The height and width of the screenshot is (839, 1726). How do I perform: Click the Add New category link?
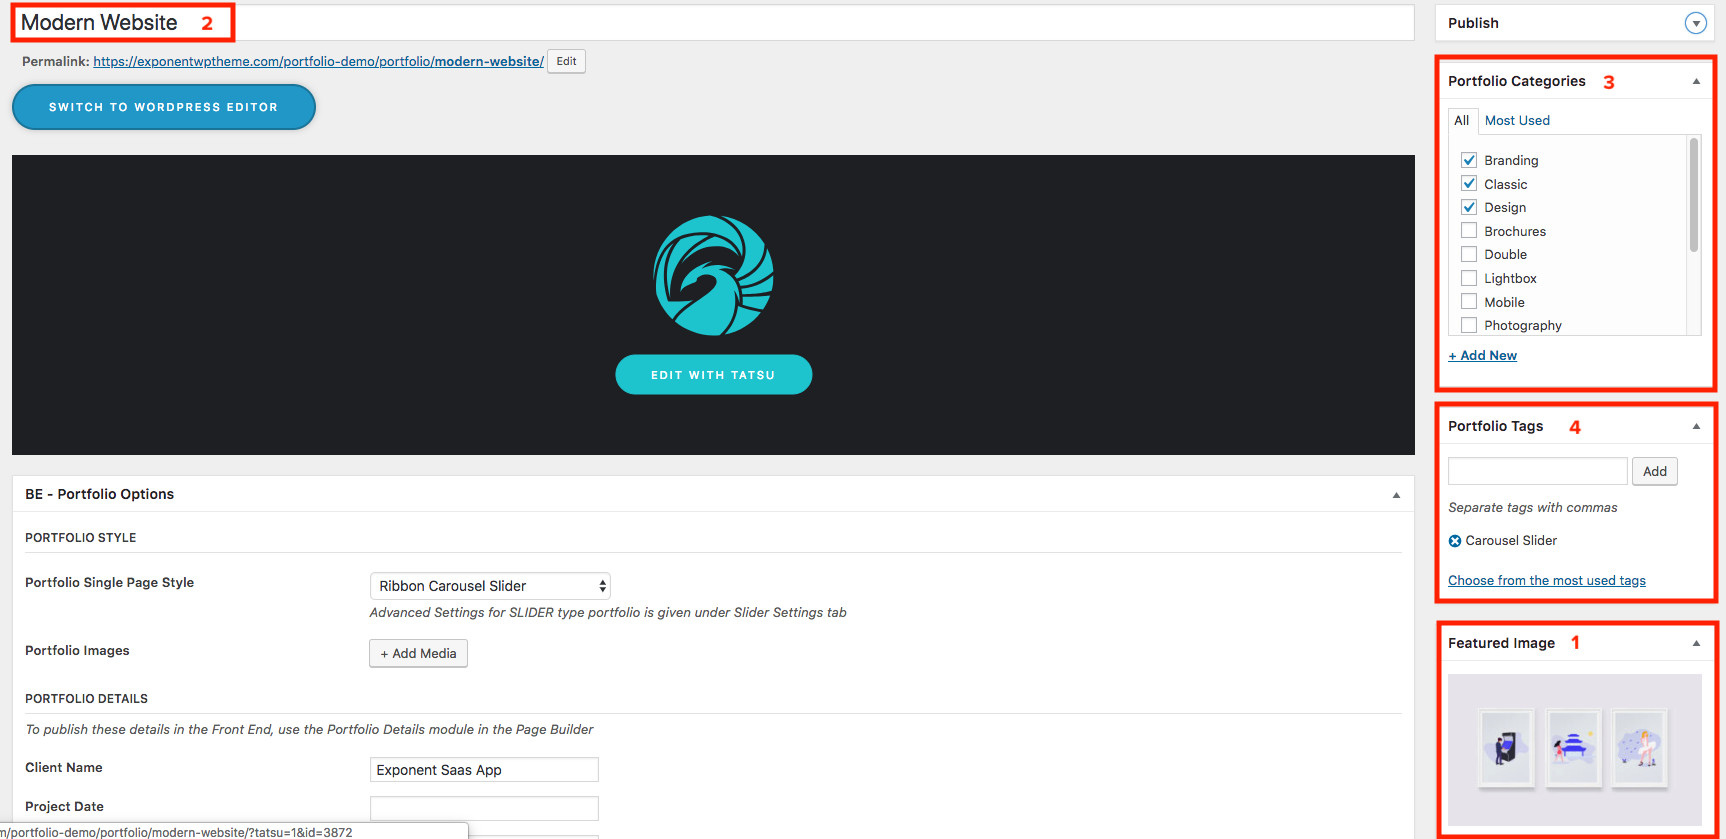[x=1483, y=355]
